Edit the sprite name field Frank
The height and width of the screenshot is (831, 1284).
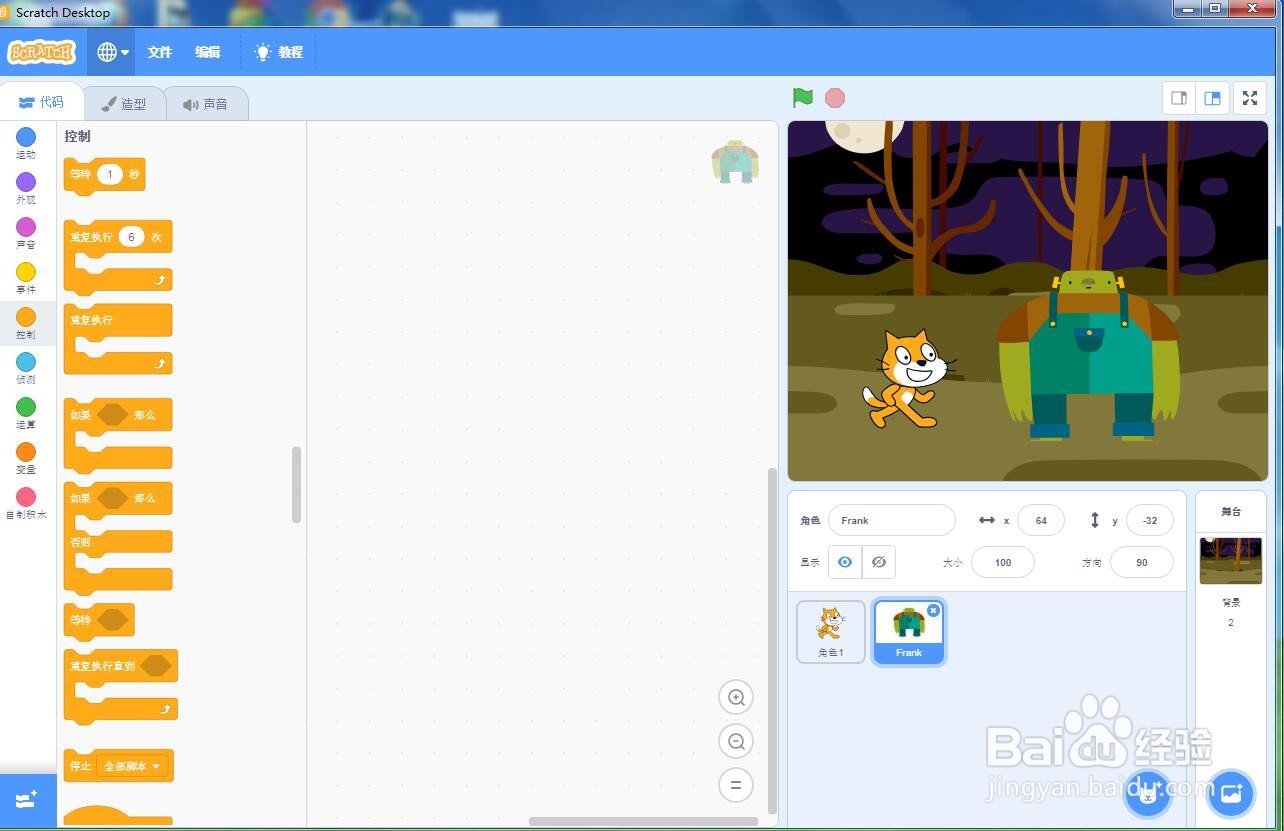coord(892,520)
